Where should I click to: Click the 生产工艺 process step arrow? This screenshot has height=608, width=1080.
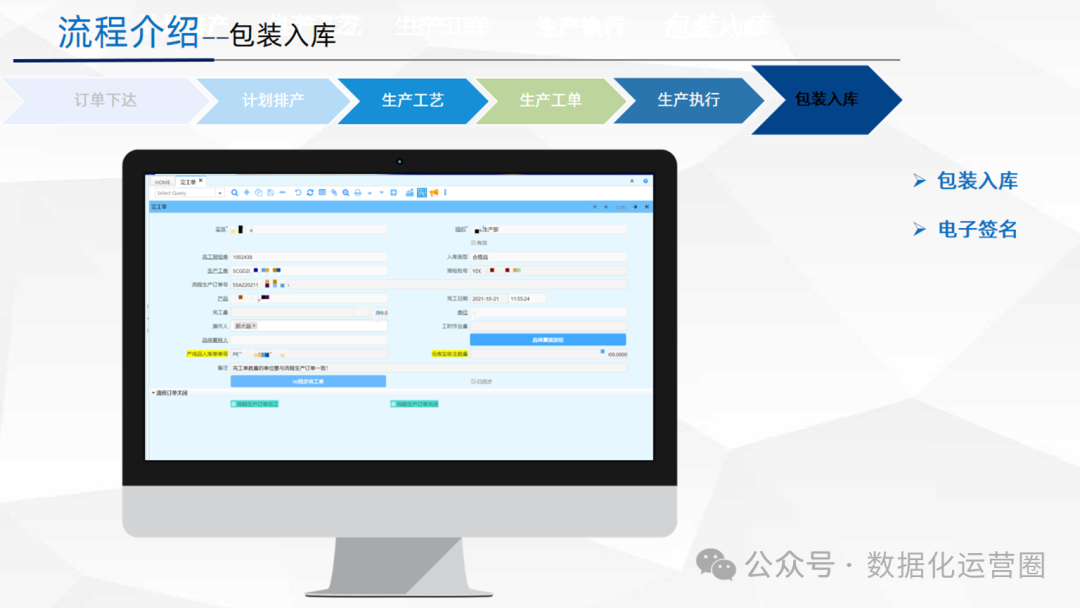click(x=413, y=101)
